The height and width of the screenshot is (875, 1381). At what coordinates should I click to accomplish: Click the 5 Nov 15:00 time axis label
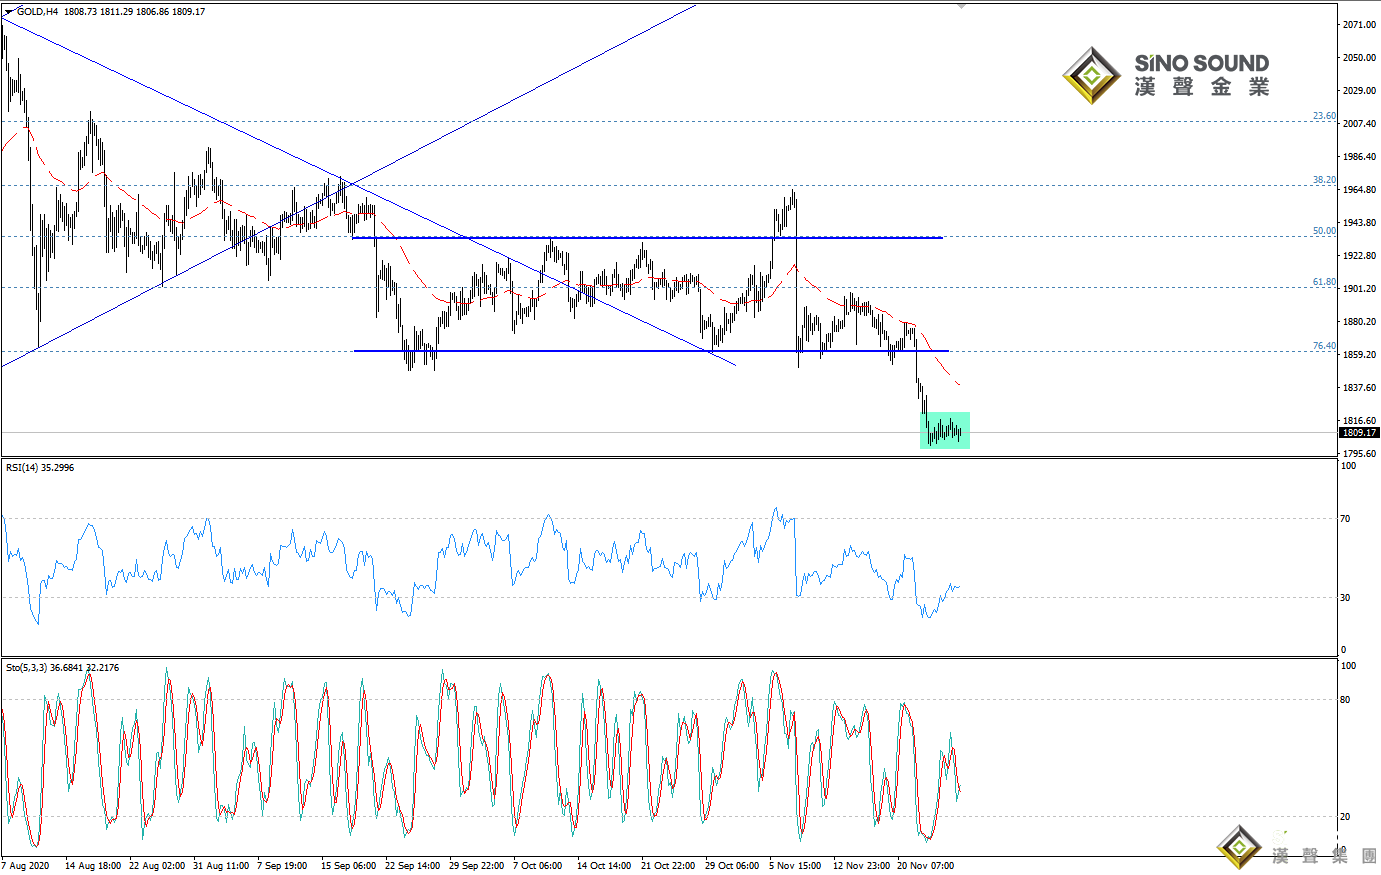tap(795, 866)
